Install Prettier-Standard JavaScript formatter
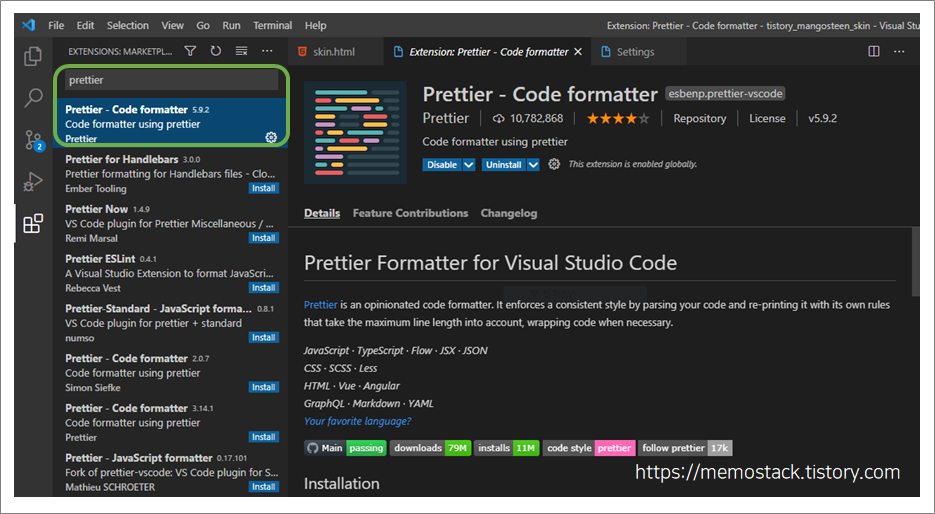This screenshot has width=935, height=514. coord(264,337)
